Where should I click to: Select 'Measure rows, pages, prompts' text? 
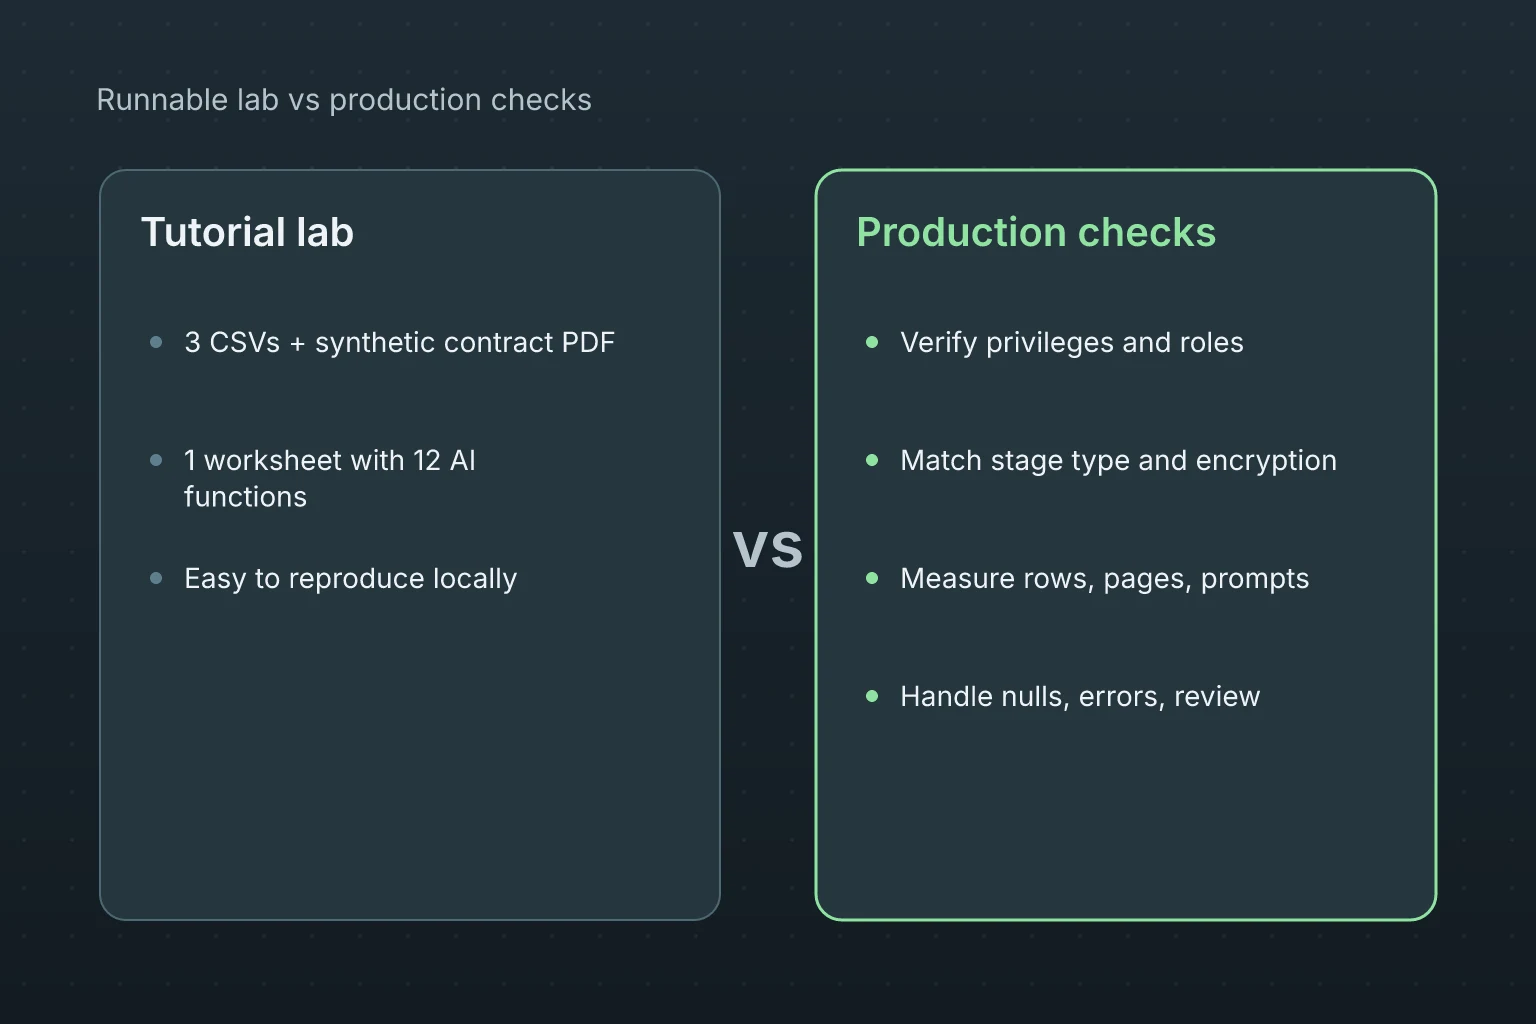[1104, 578]
